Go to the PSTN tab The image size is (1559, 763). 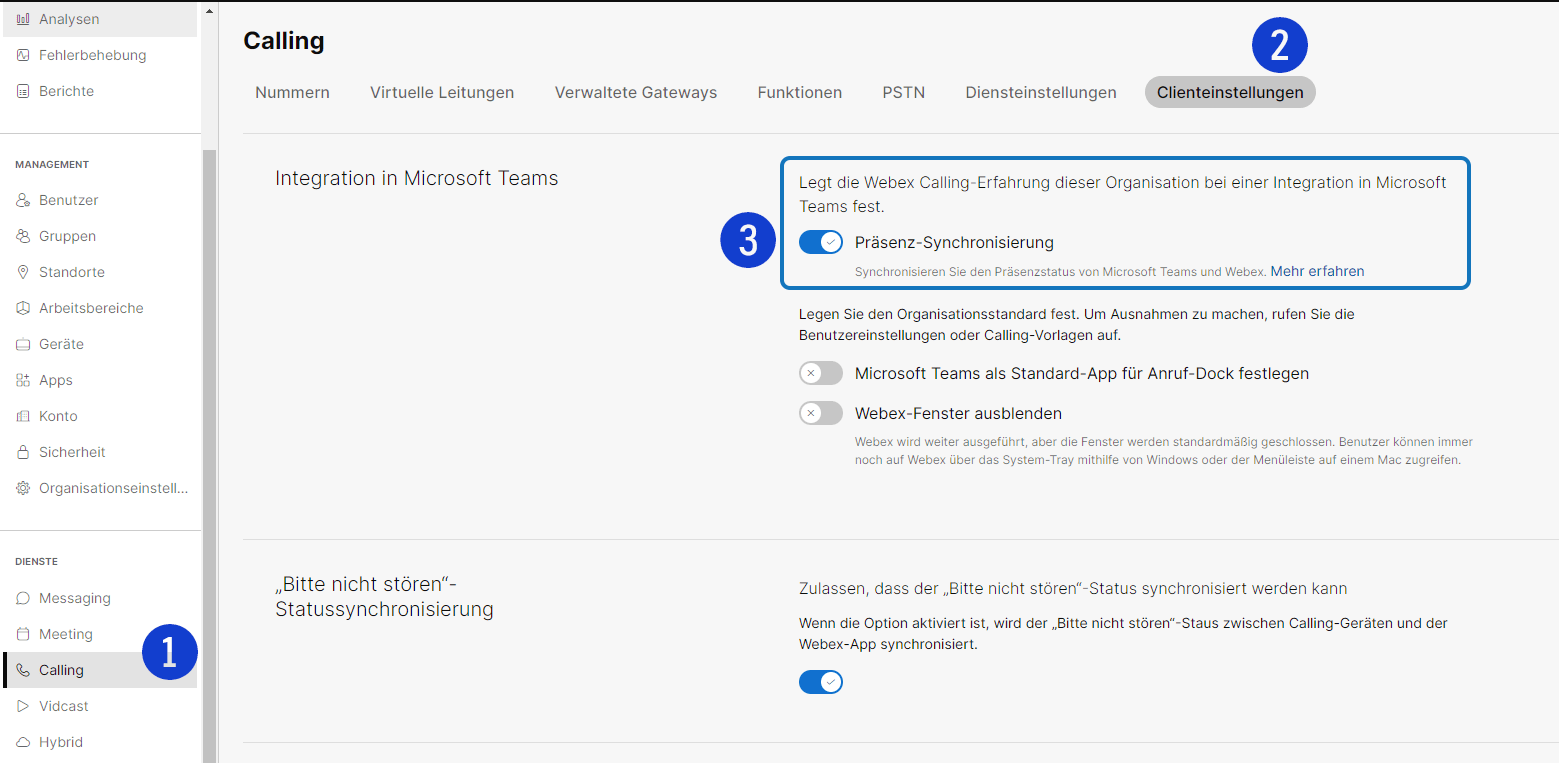[904, 92]
